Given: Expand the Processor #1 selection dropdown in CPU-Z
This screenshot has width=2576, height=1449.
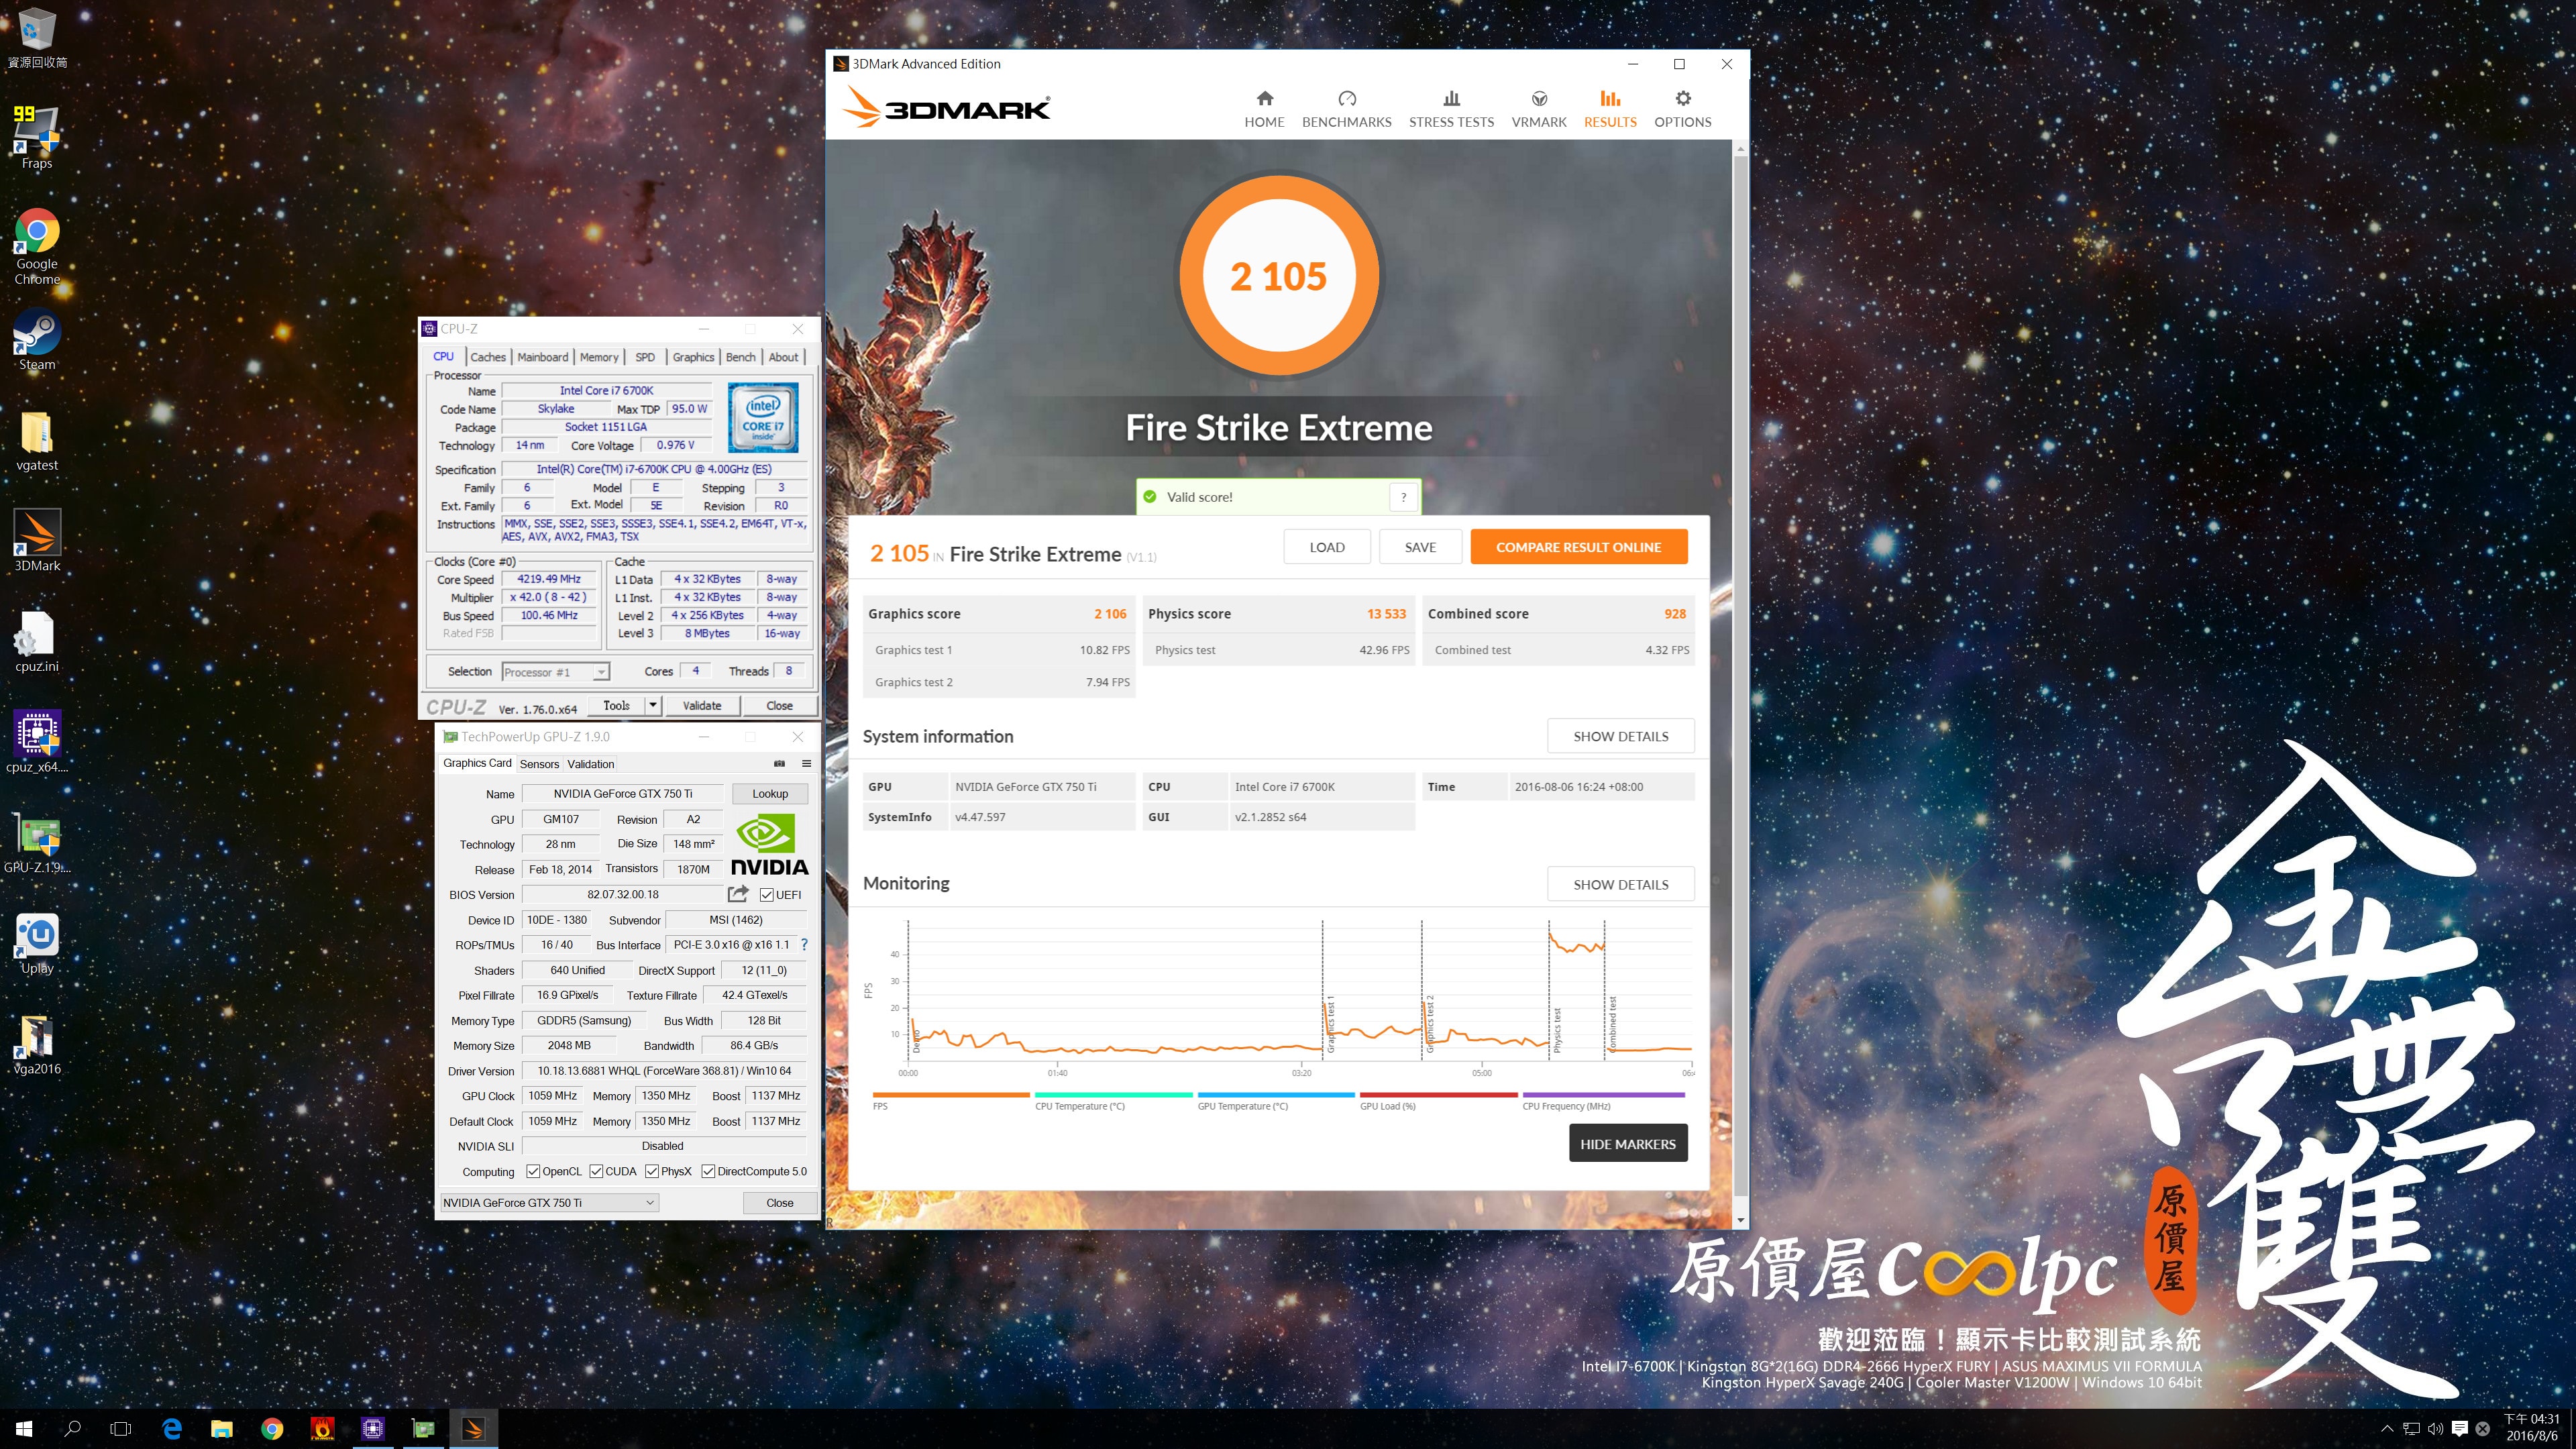Looking at the screenshot, I should pyautogui.click(x=600, y=672).
